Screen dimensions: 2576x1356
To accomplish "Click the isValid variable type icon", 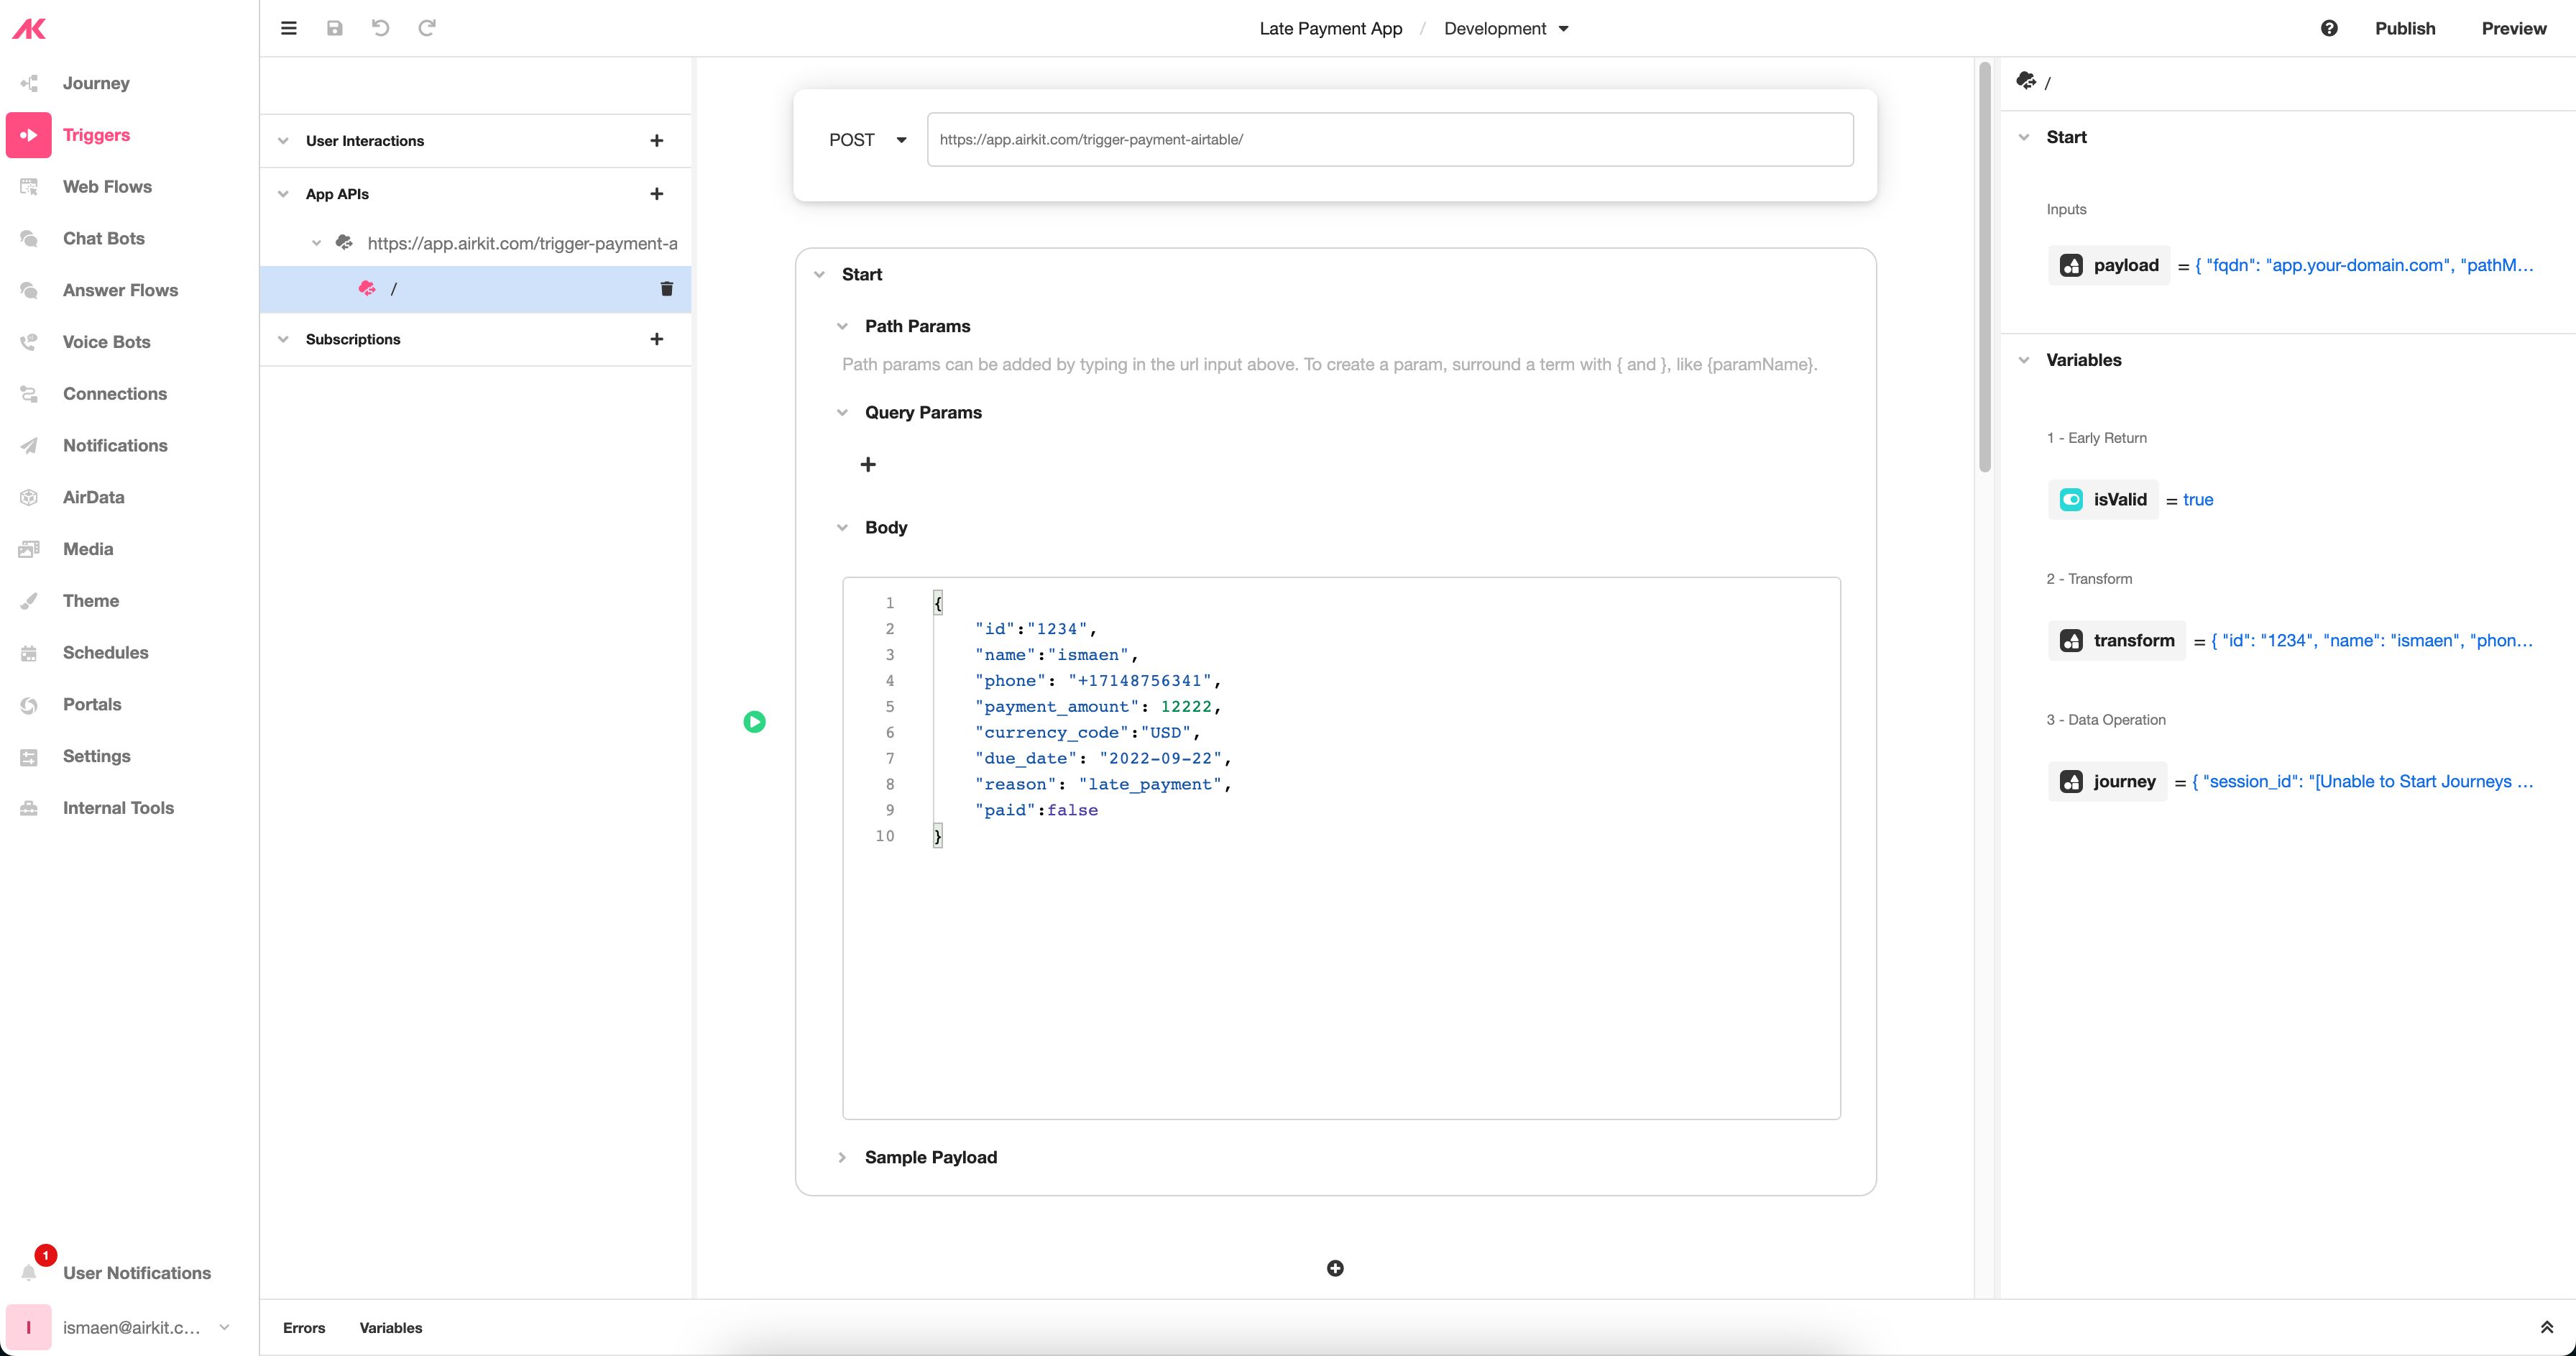I will point(2071,499).
